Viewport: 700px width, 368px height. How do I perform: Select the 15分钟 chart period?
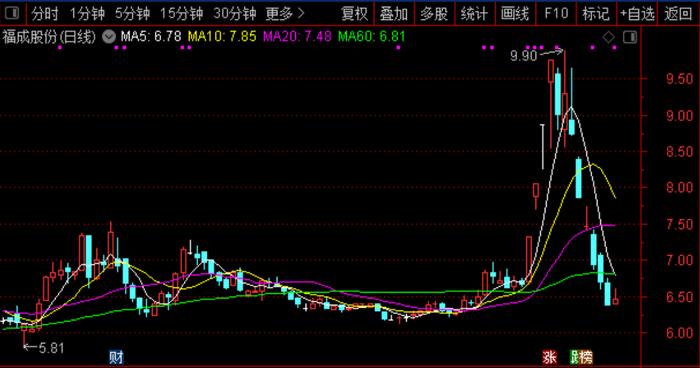(181, 14)
